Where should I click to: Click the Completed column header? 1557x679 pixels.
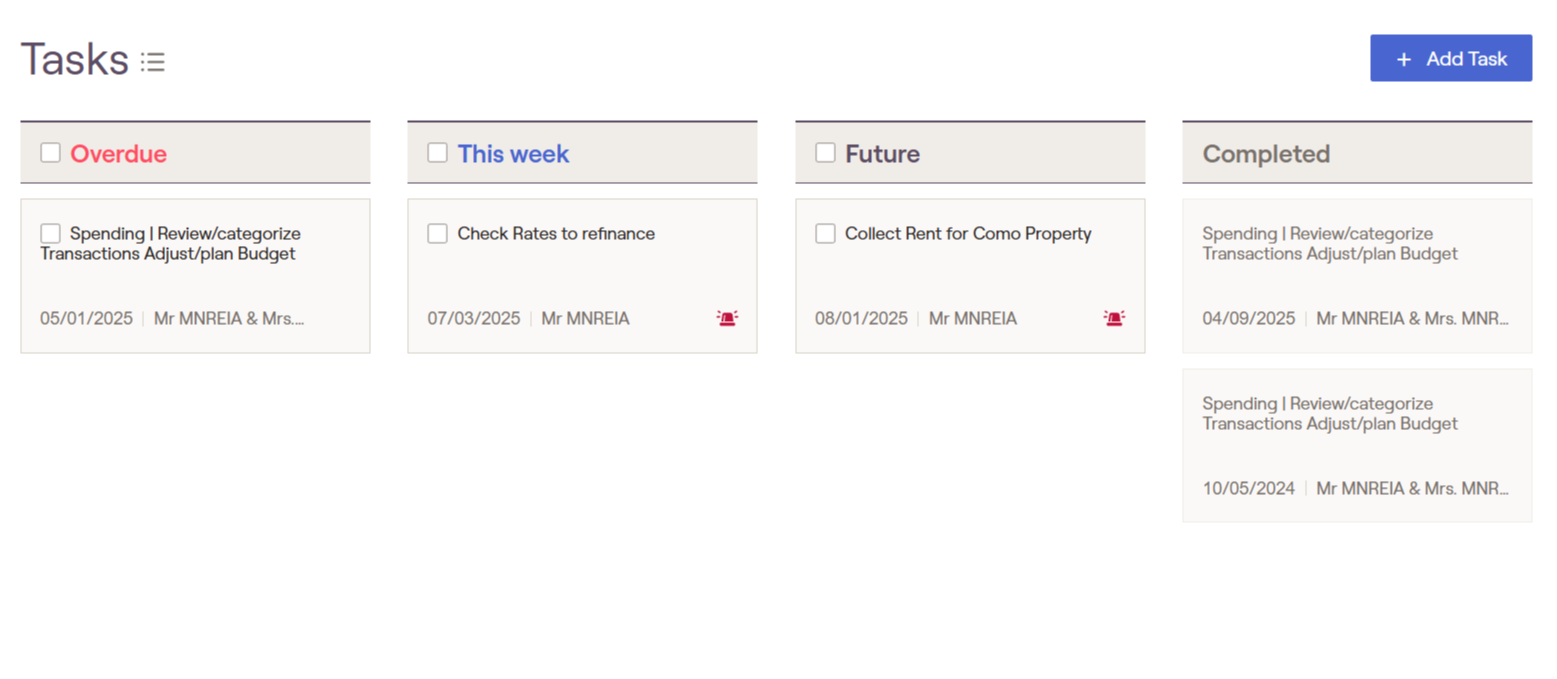click(x=1266, y=154)
